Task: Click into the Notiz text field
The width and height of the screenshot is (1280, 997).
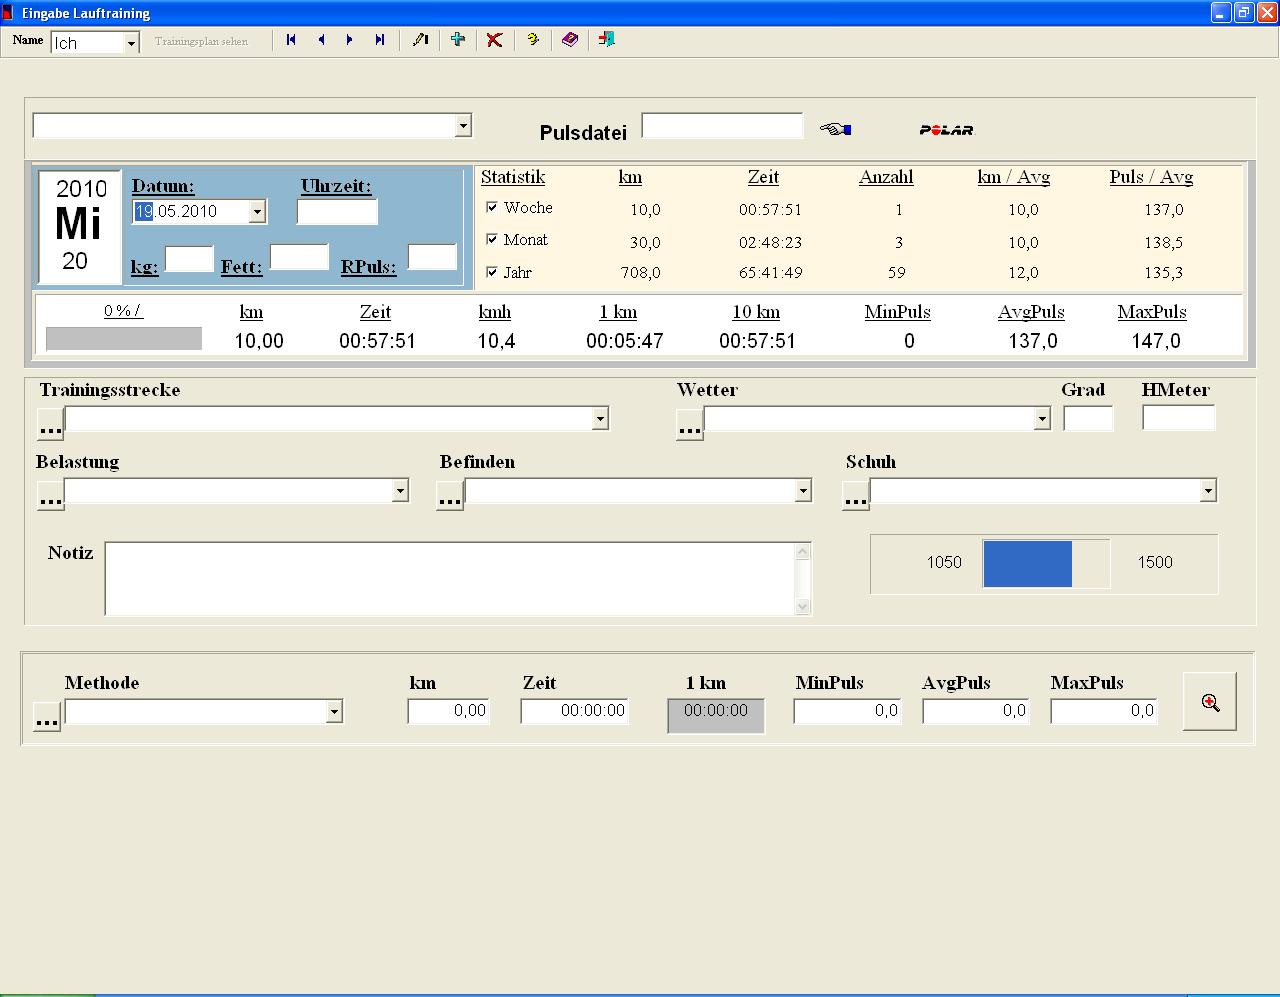Action: pos(450,579)
